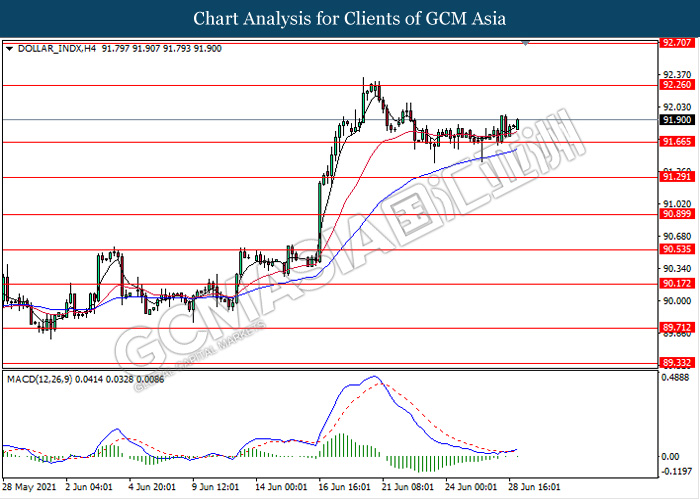
Task: Select the 90.680 axis price value
Action: coord(677,237)
